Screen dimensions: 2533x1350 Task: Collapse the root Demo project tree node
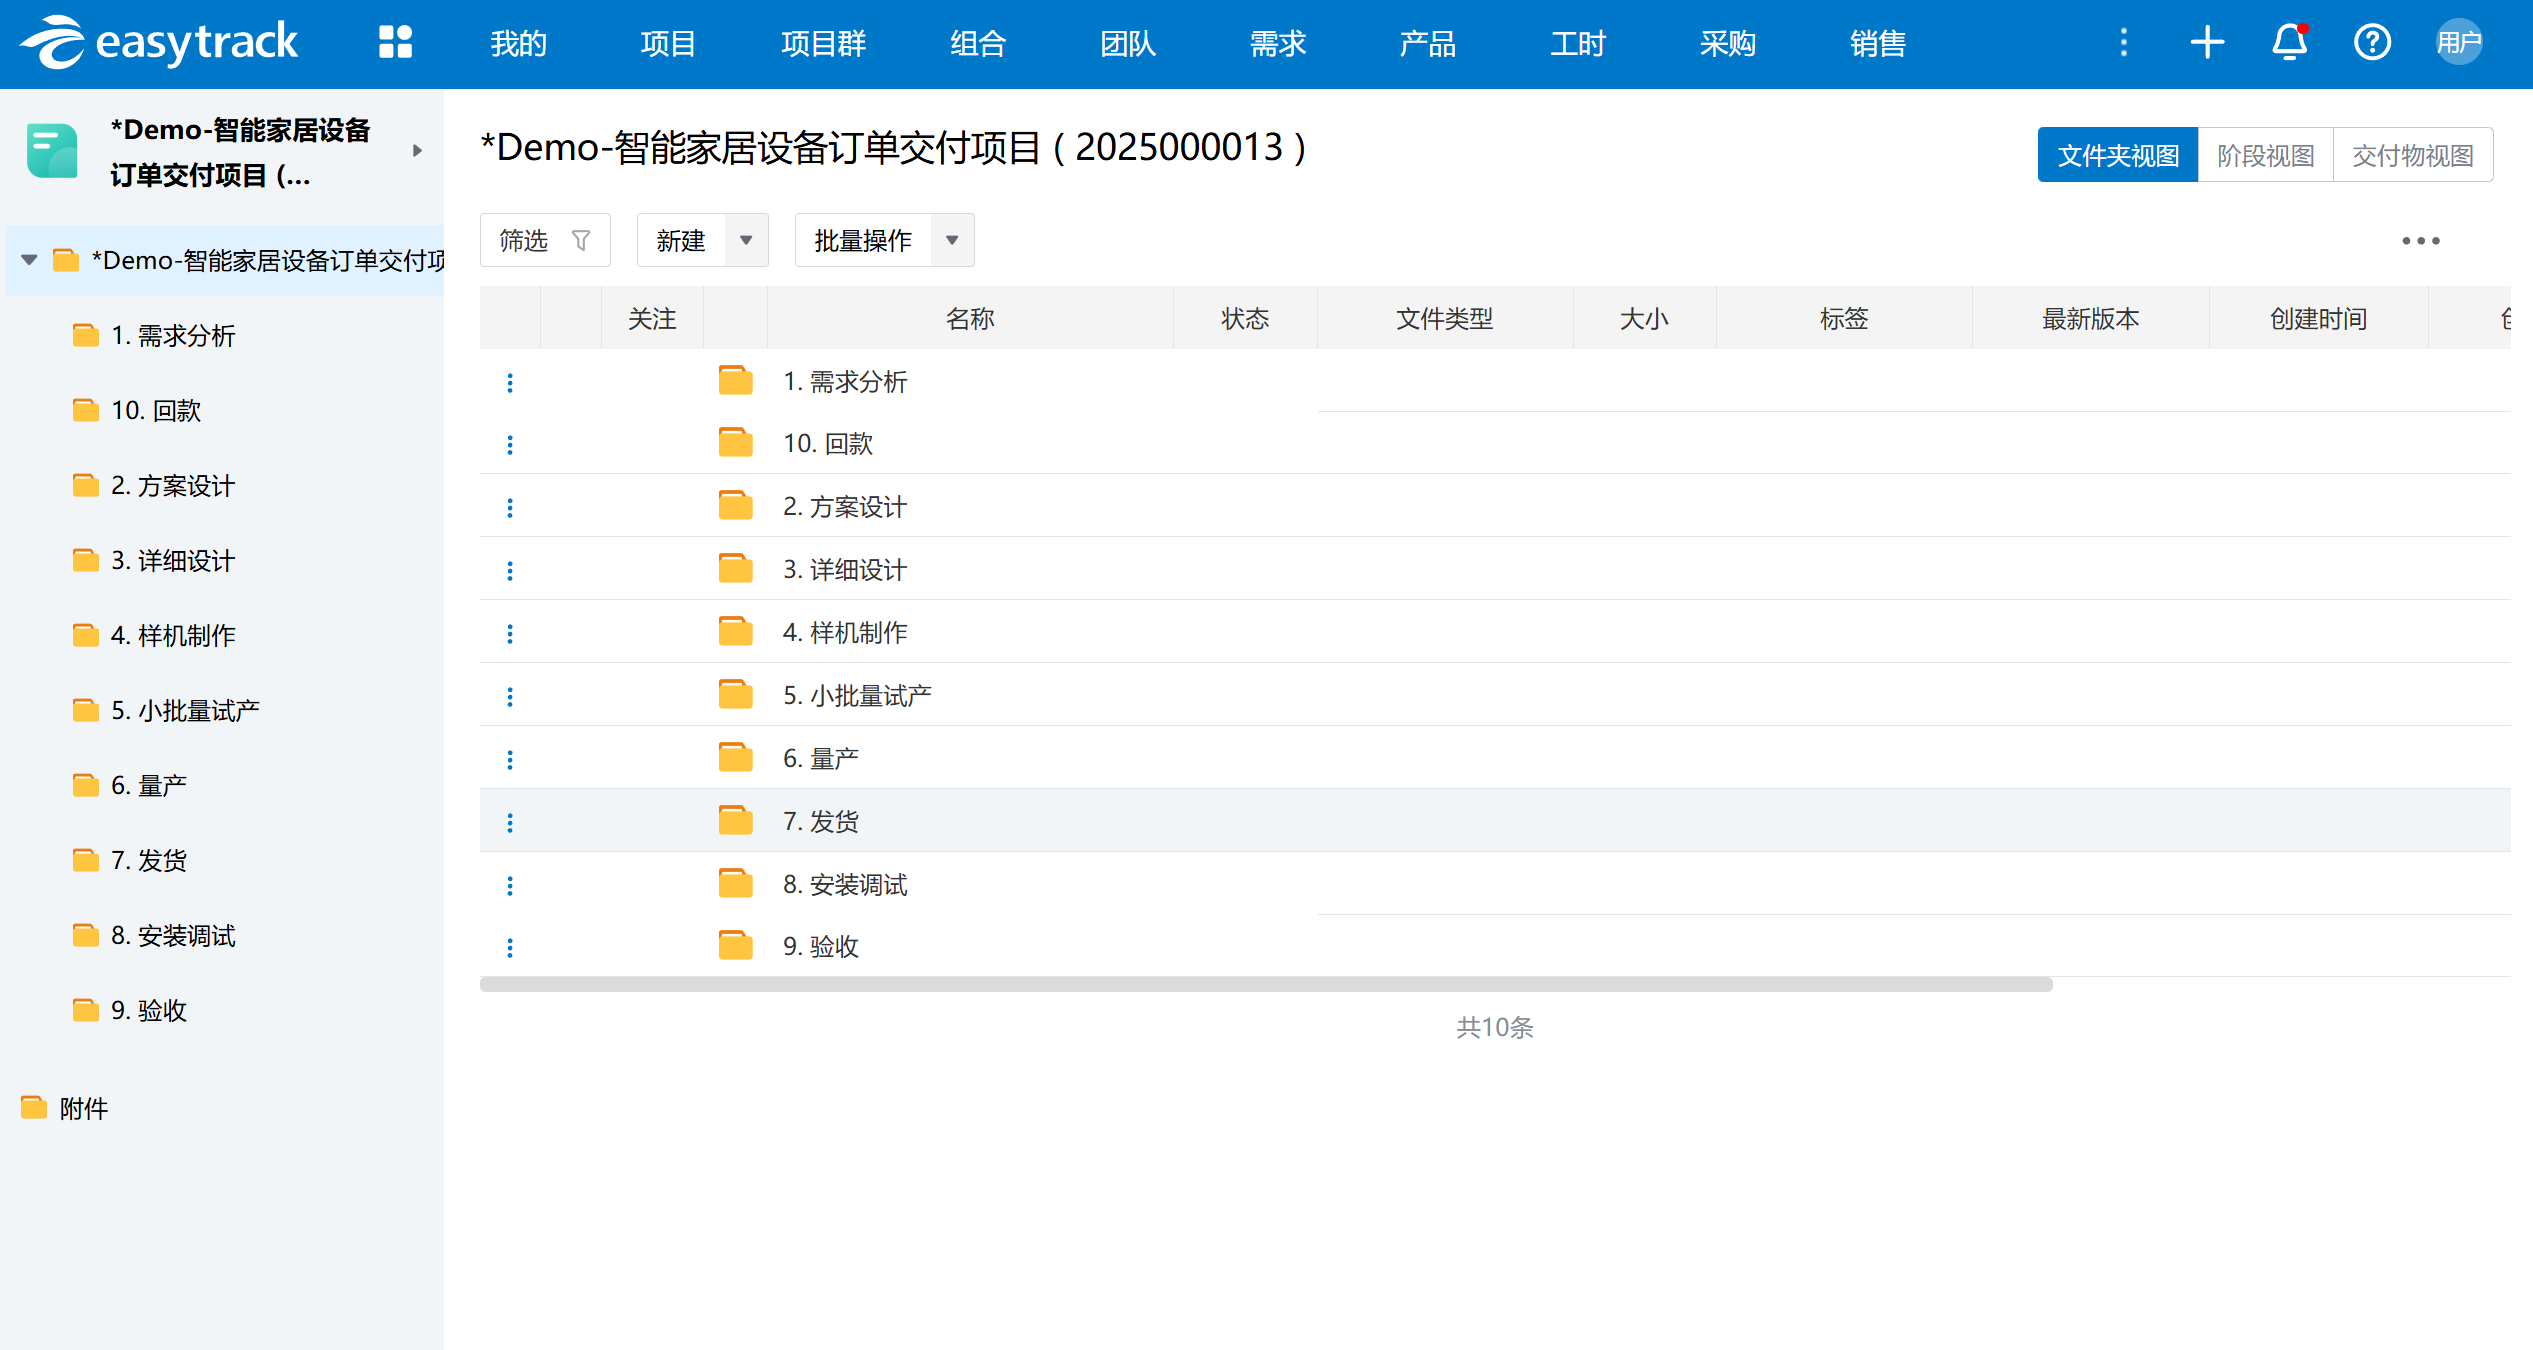(x=29, y=260)
